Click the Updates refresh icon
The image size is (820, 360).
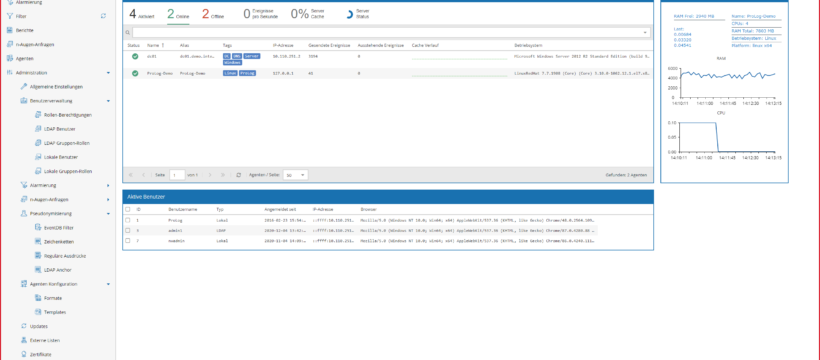point(24,326)
